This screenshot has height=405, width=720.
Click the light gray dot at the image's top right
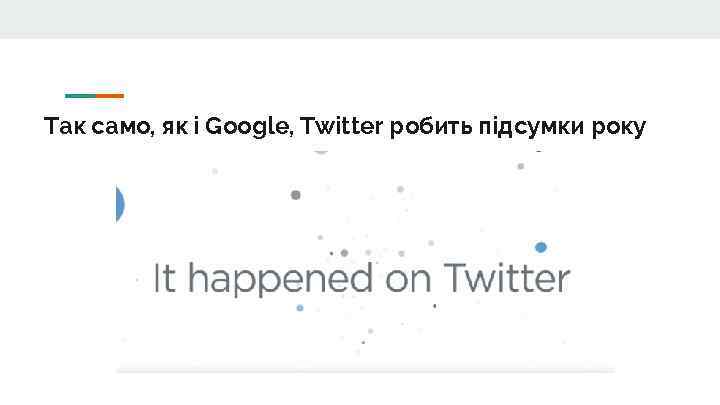coord(520,166)
